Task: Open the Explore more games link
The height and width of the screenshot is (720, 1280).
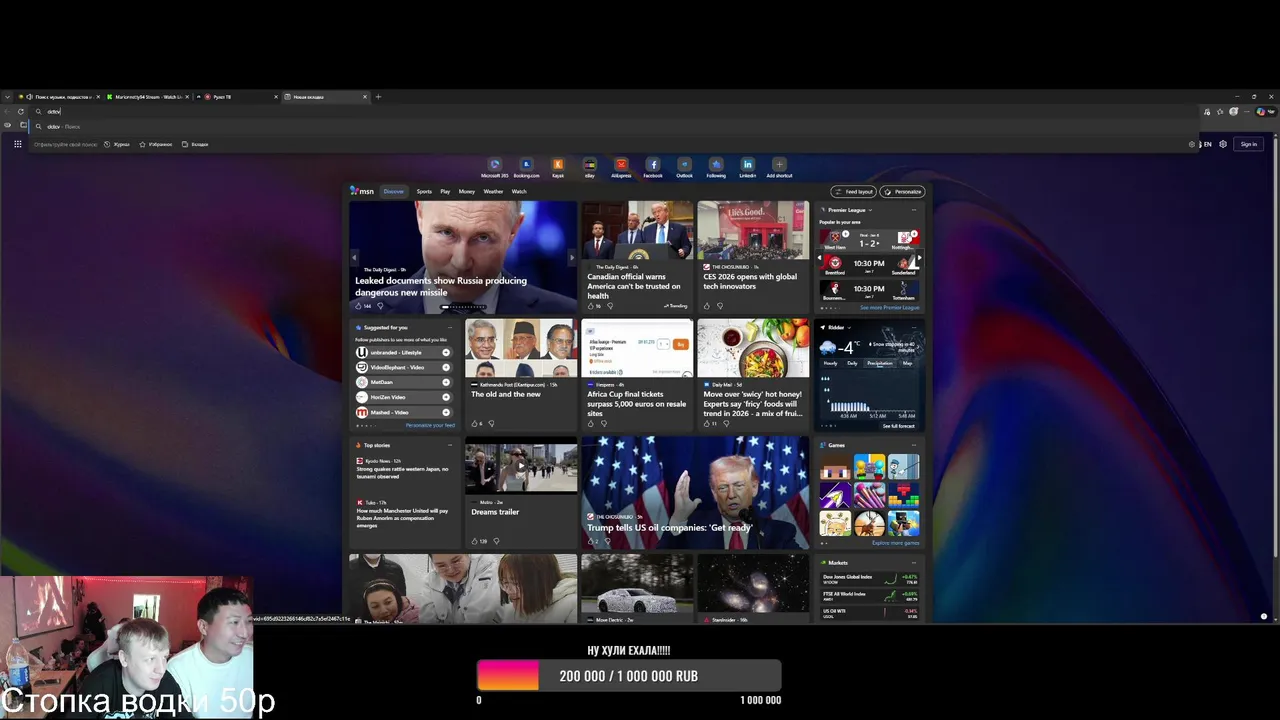Action: tap(895, 543)
